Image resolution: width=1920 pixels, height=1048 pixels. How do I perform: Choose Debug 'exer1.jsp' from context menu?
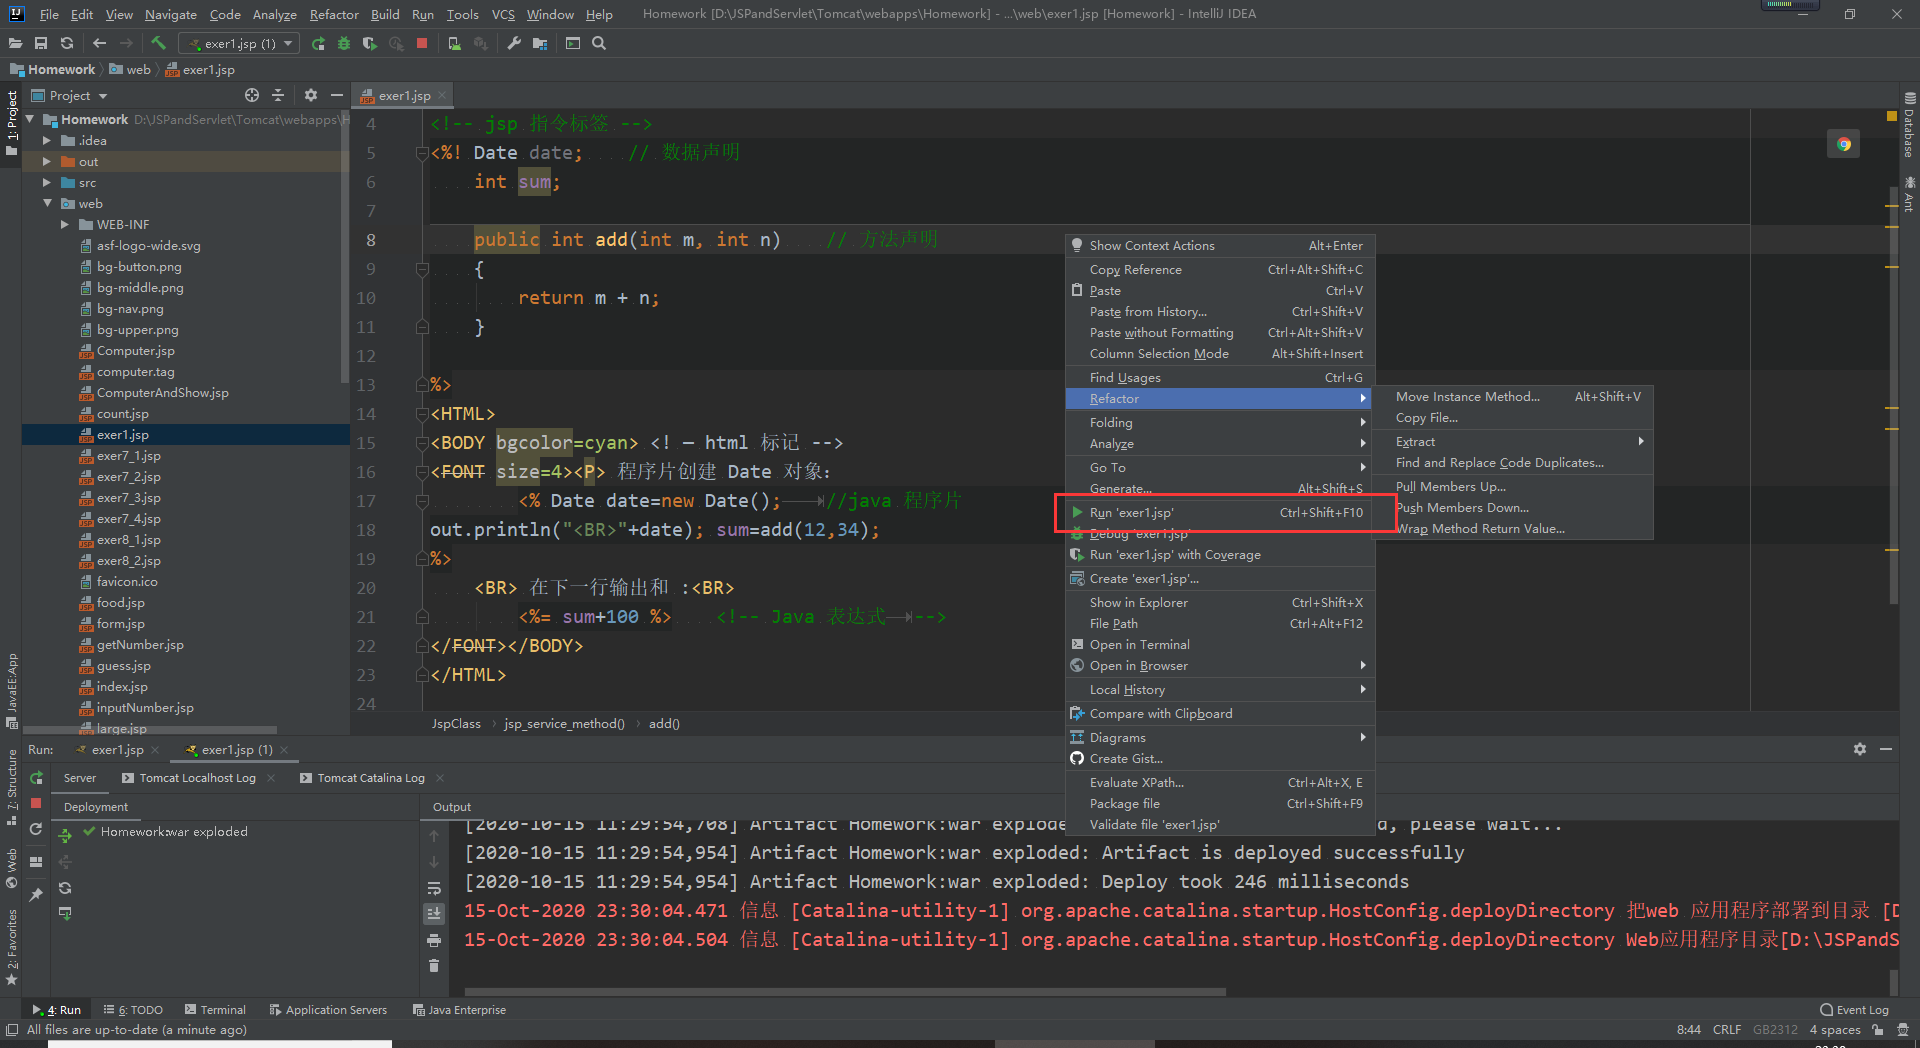click(x=1220, y=534)
